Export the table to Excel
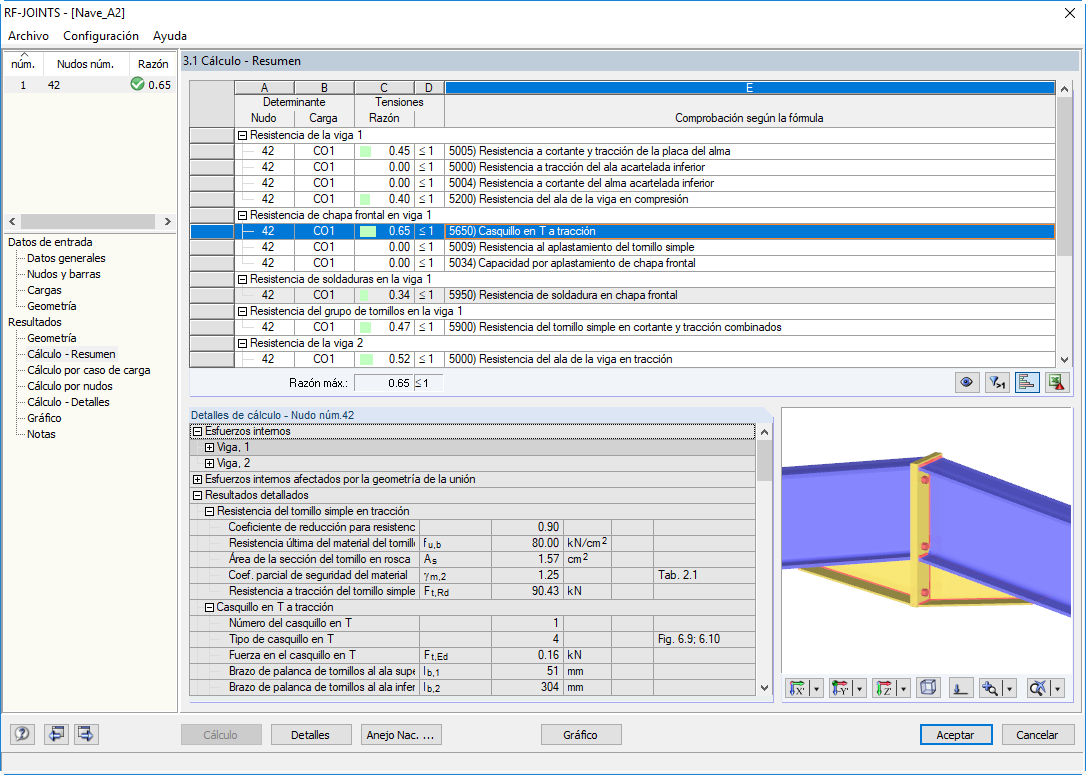 [x=1056, y=382]
